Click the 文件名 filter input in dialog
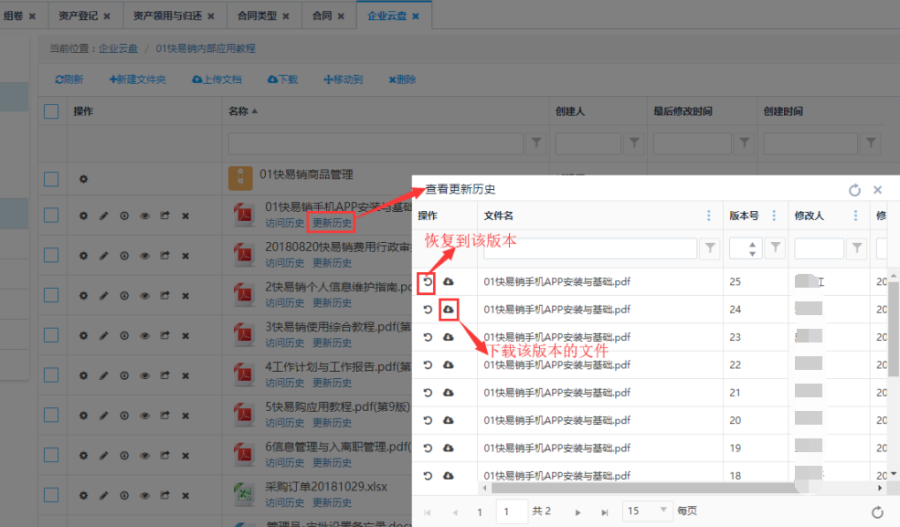This screenshot has width=900, height=527. coord(588,248)
